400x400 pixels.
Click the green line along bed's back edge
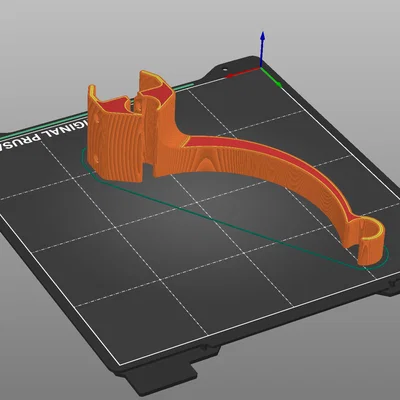coord(98,112)
